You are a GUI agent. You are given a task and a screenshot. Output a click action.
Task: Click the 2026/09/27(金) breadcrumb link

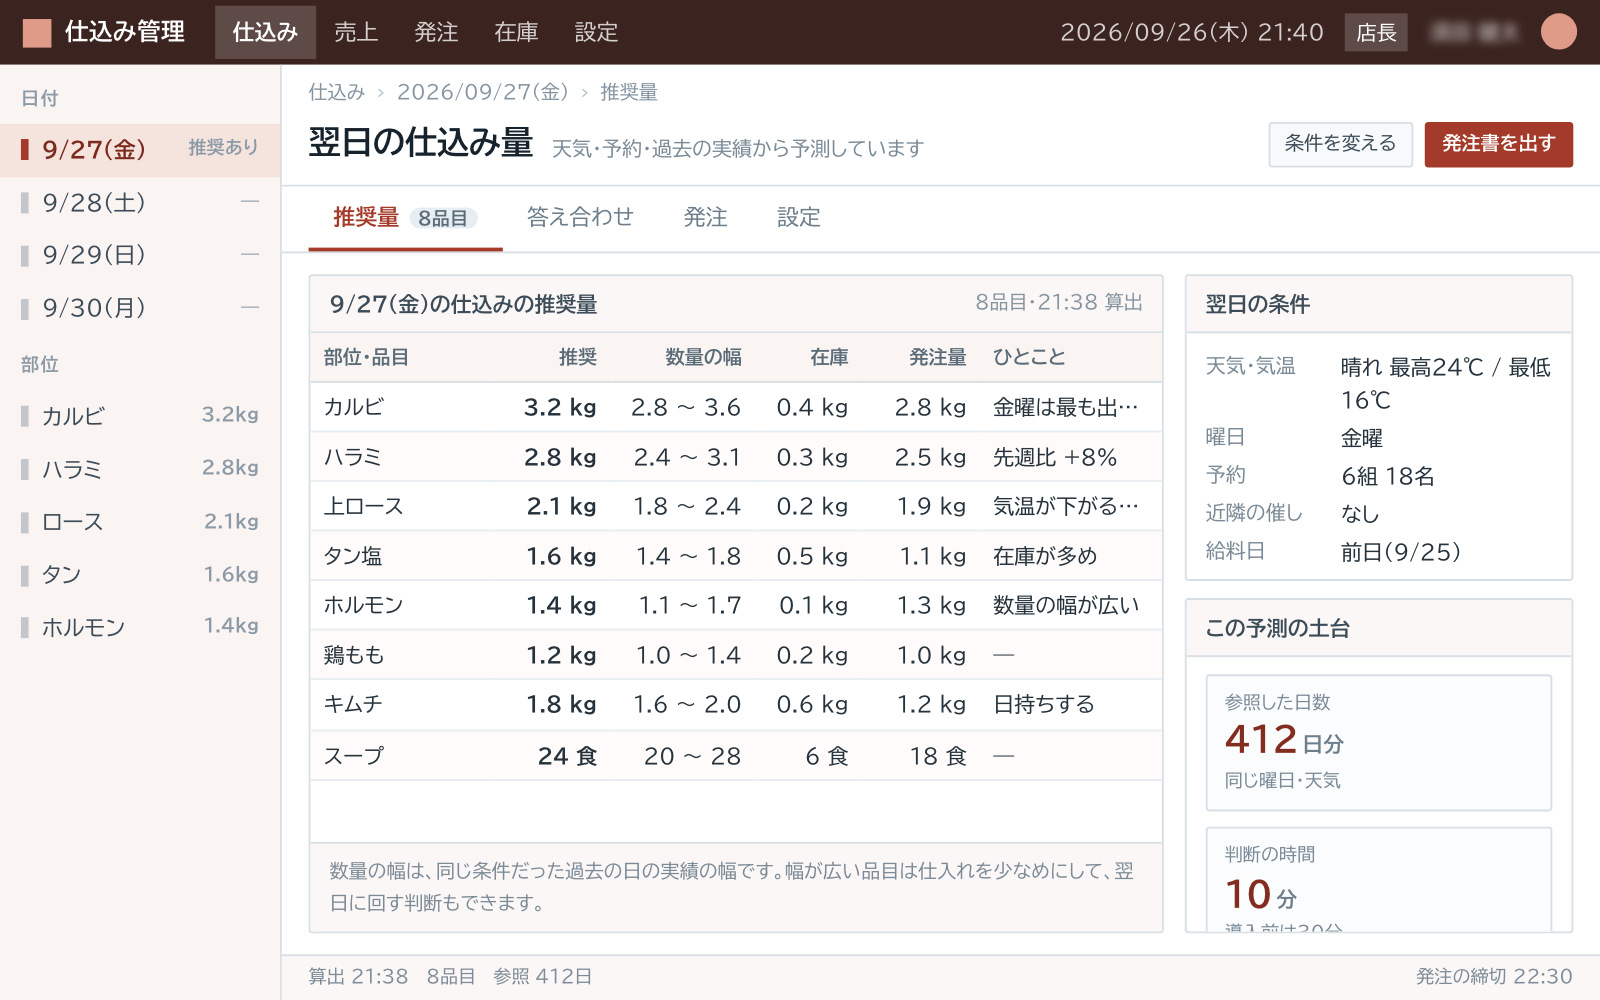coord(483,92)
